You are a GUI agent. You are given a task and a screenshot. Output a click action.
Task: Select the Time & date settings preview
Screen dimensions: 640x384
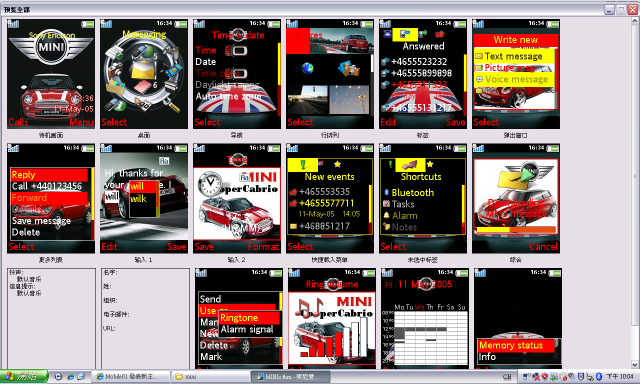pyautogui.click(x=237, y=74)
